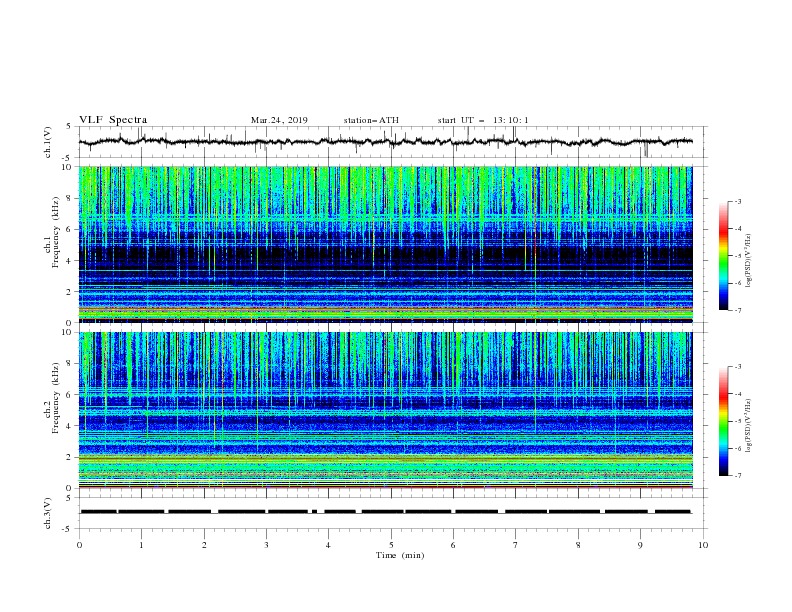This screenshot has height=612, width=792.
Task: Click the log(PSD) label of the upper color bar
Action: (748, 261)
